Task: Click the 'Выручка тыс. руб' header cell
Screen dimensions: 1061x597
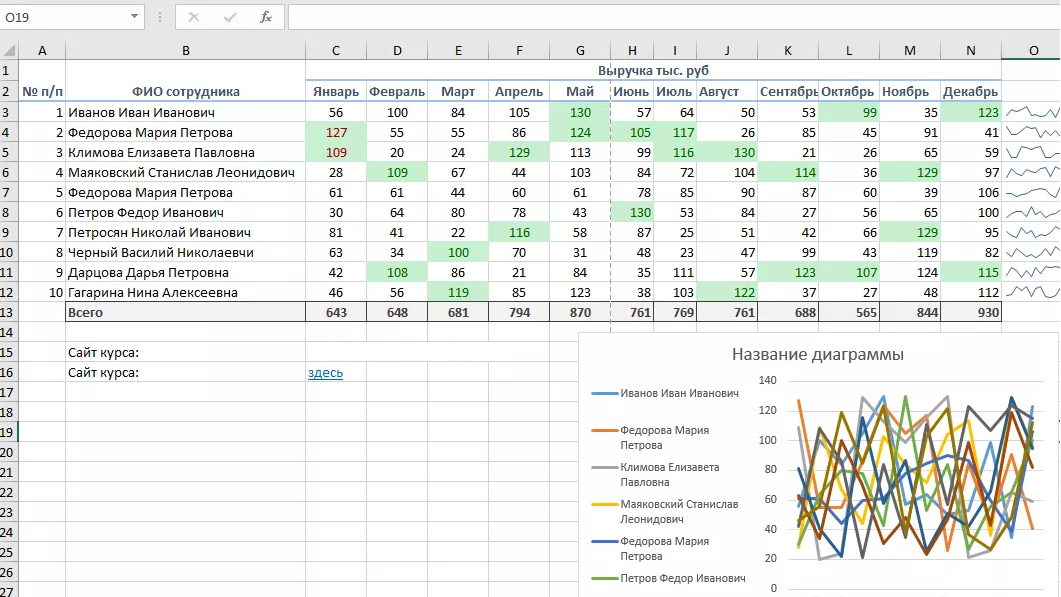Action: pyautogui.click(x=653, y=70)
